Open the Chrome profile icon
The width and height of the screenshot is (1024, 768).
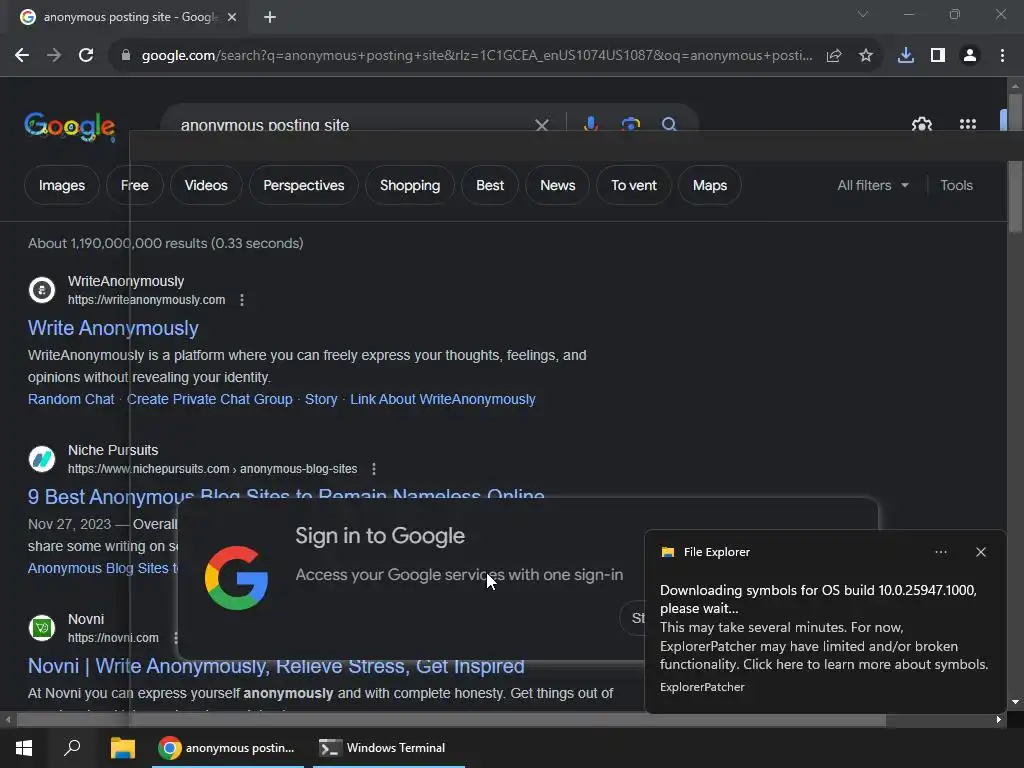[x=970, y=56]
